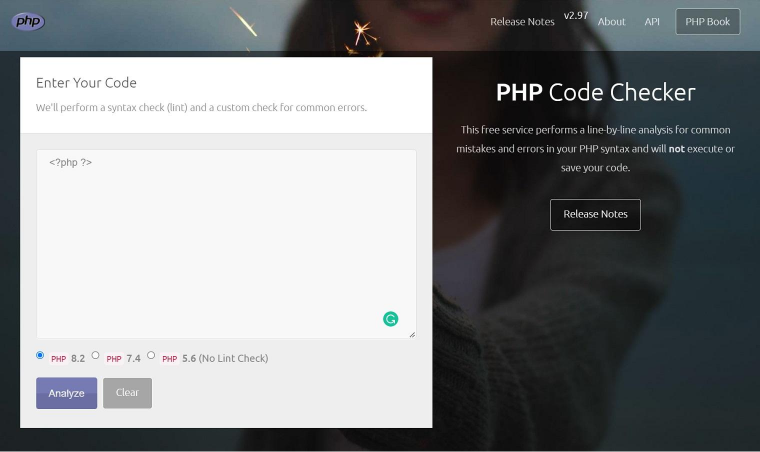Open Release Notes in top navigation
The width and height of the screenshot is (760, 452).
pyautogui.click(x=522, y=22)
